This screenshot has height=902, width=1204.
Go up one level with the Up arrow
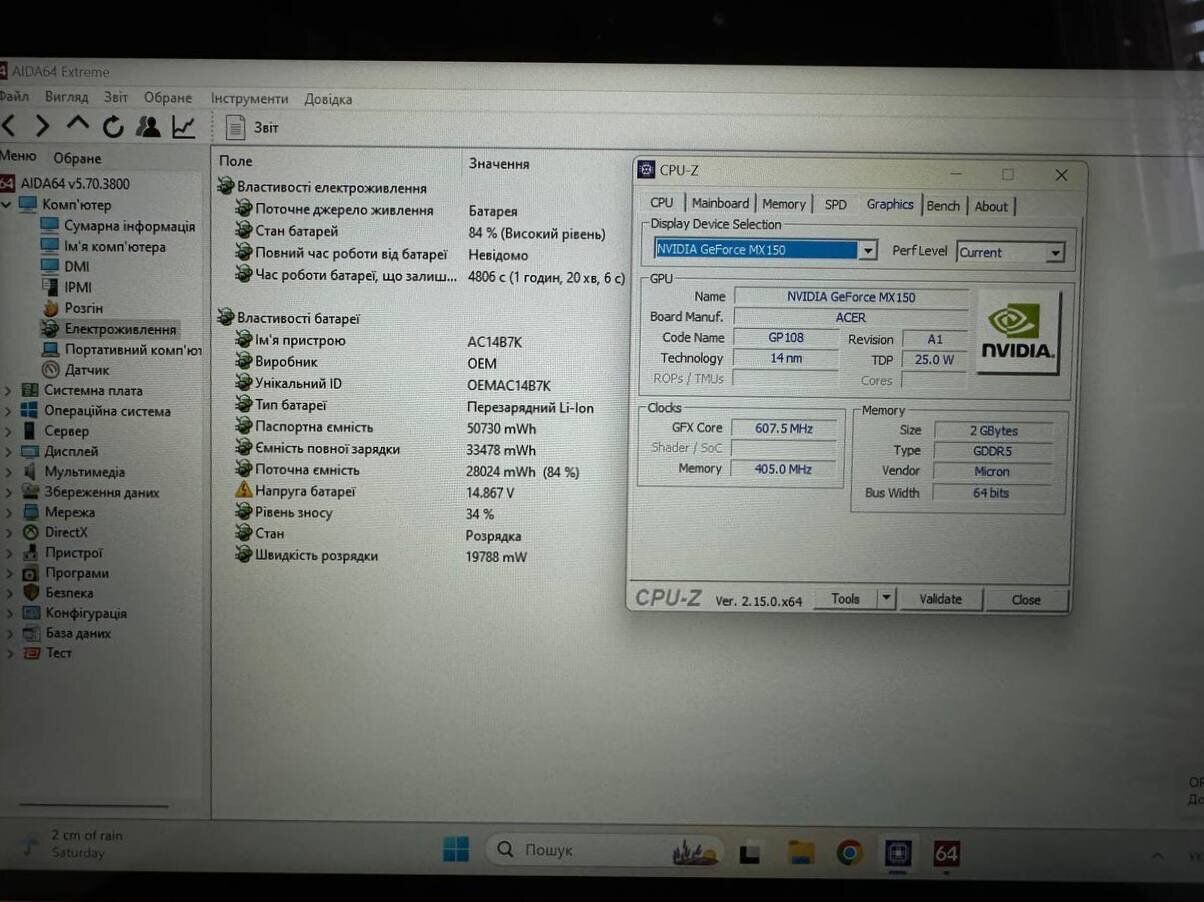[x=77, y=125]
